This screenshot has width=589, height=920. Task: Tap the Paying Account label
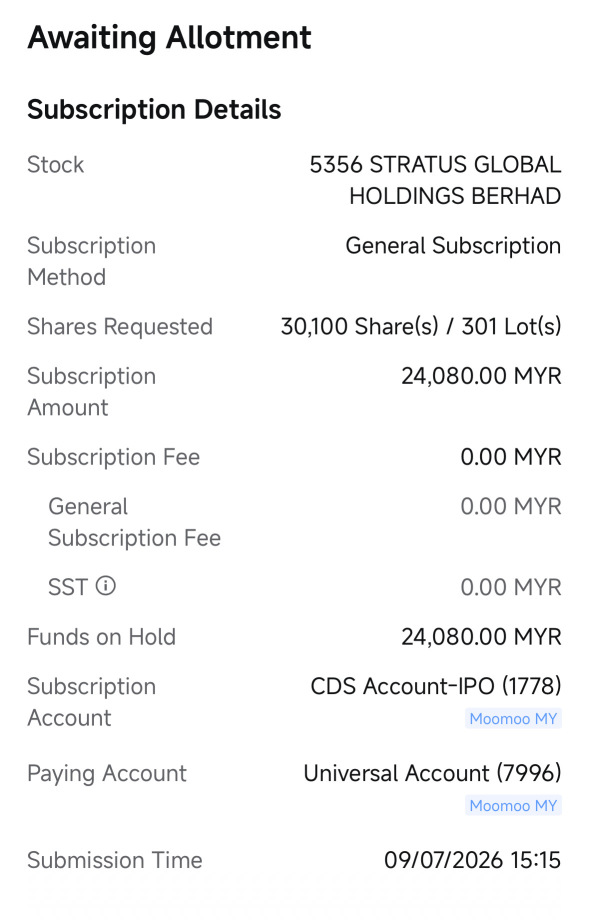(107, 774)
